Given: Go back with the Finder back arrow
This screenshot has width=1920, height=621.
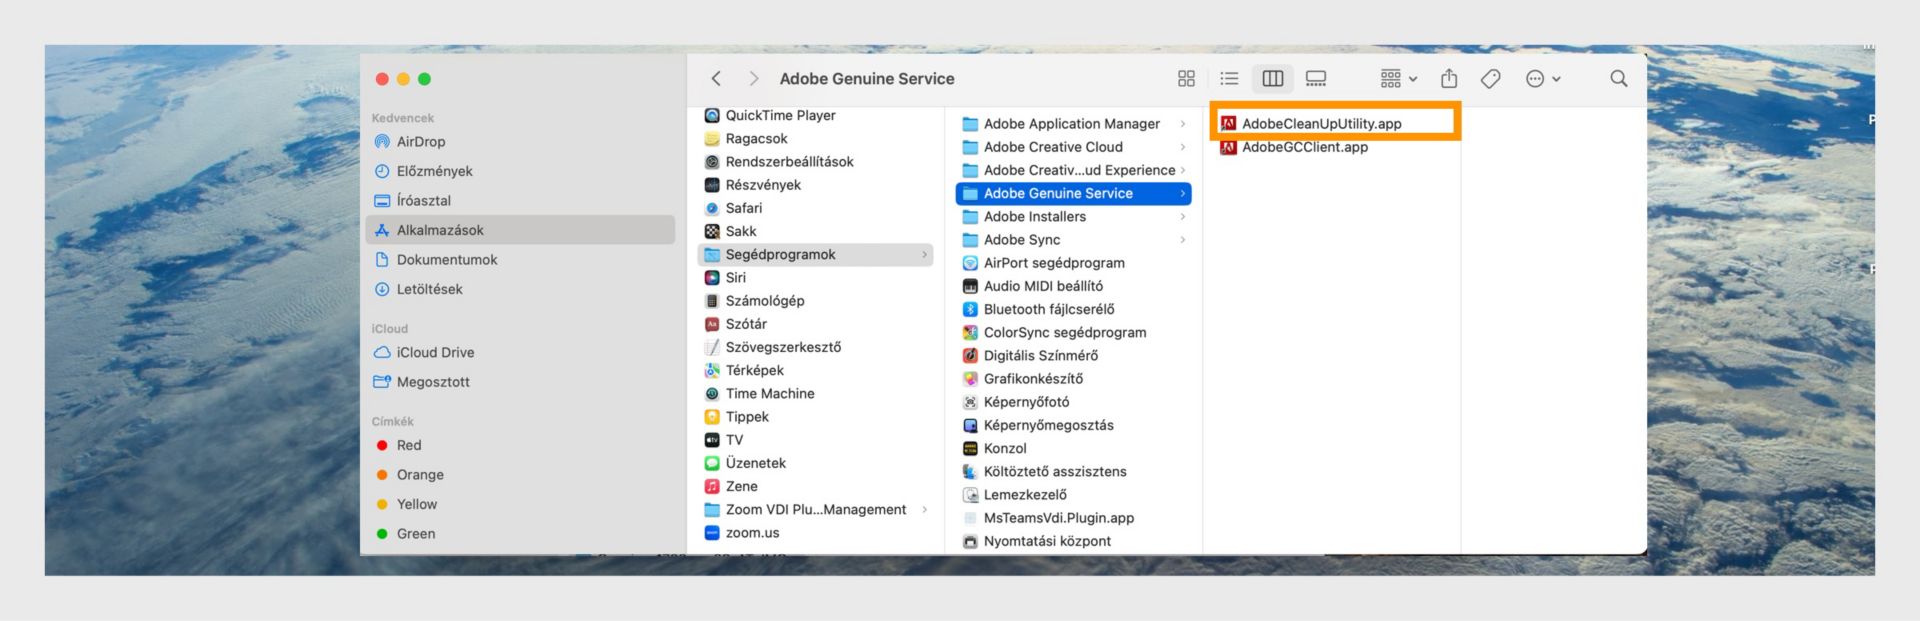Looking at the screenshot, I should pos(716,78).
